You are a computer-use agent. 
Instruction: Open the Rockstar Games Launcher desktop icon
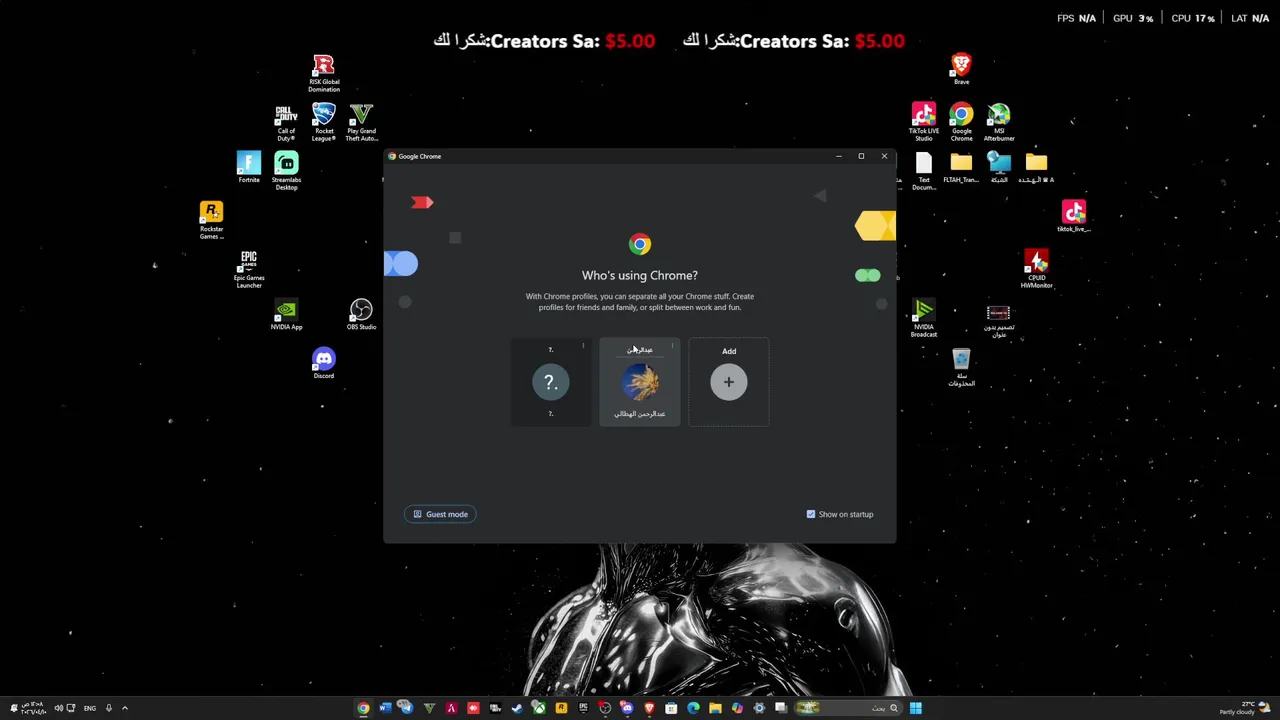tap(211, 220)
